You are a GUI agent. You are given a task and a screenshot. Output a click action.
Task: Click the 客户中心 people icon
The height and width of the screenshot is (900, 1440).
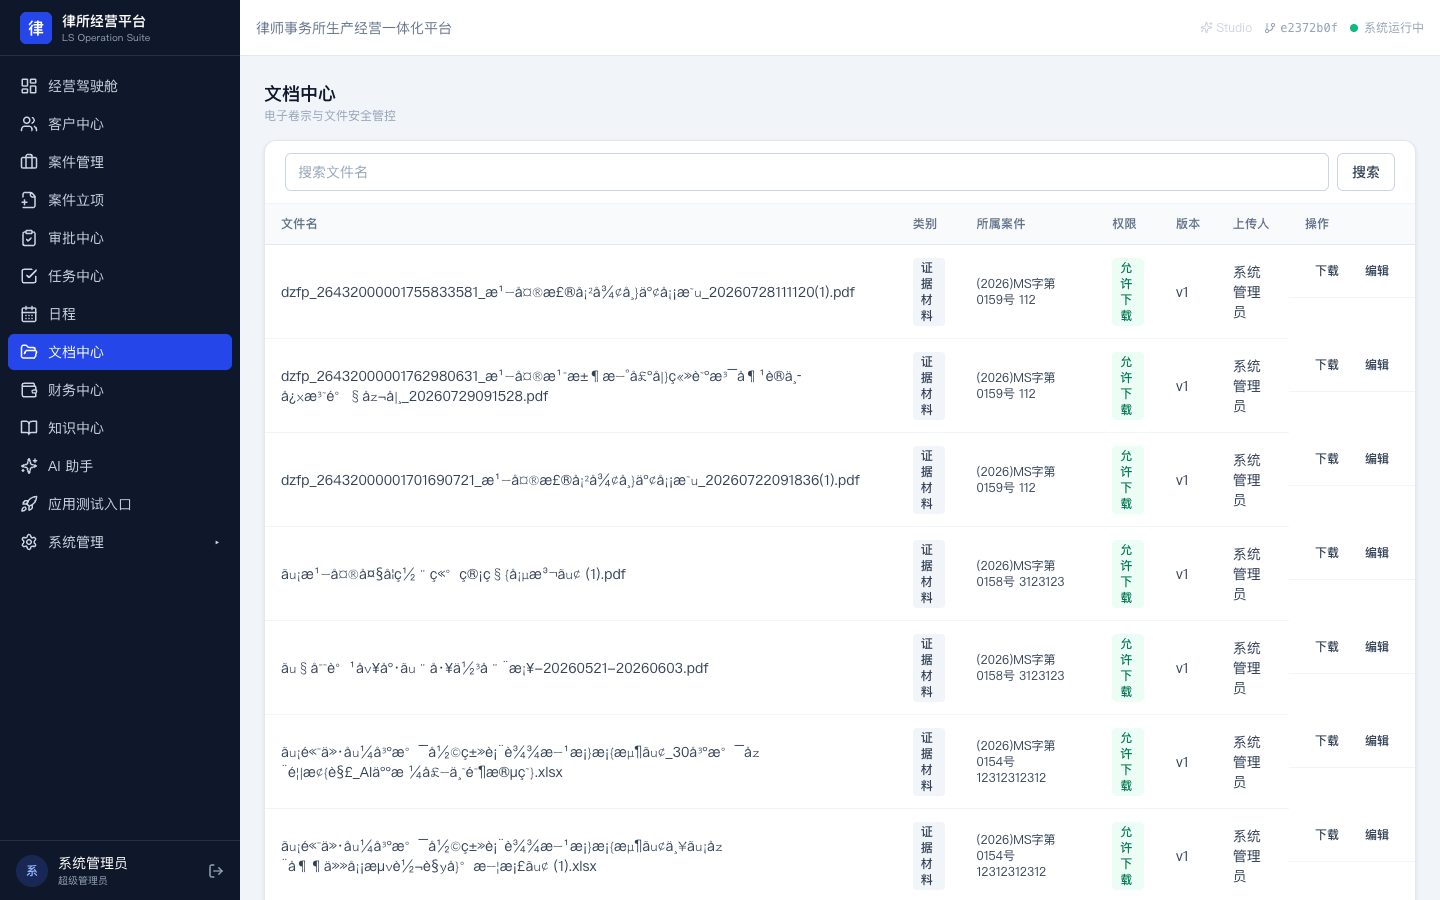[x=29, y=124]
